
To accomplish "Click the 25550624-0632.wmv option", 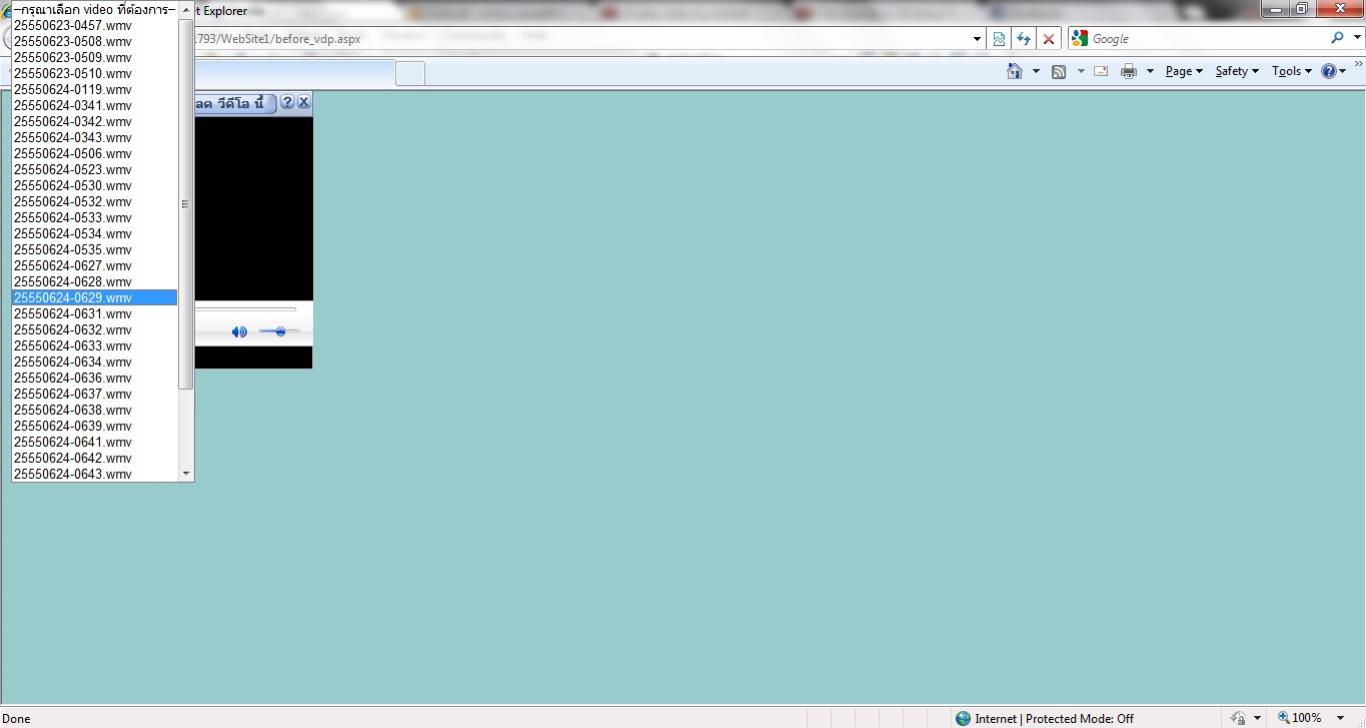I will [95, 329].
